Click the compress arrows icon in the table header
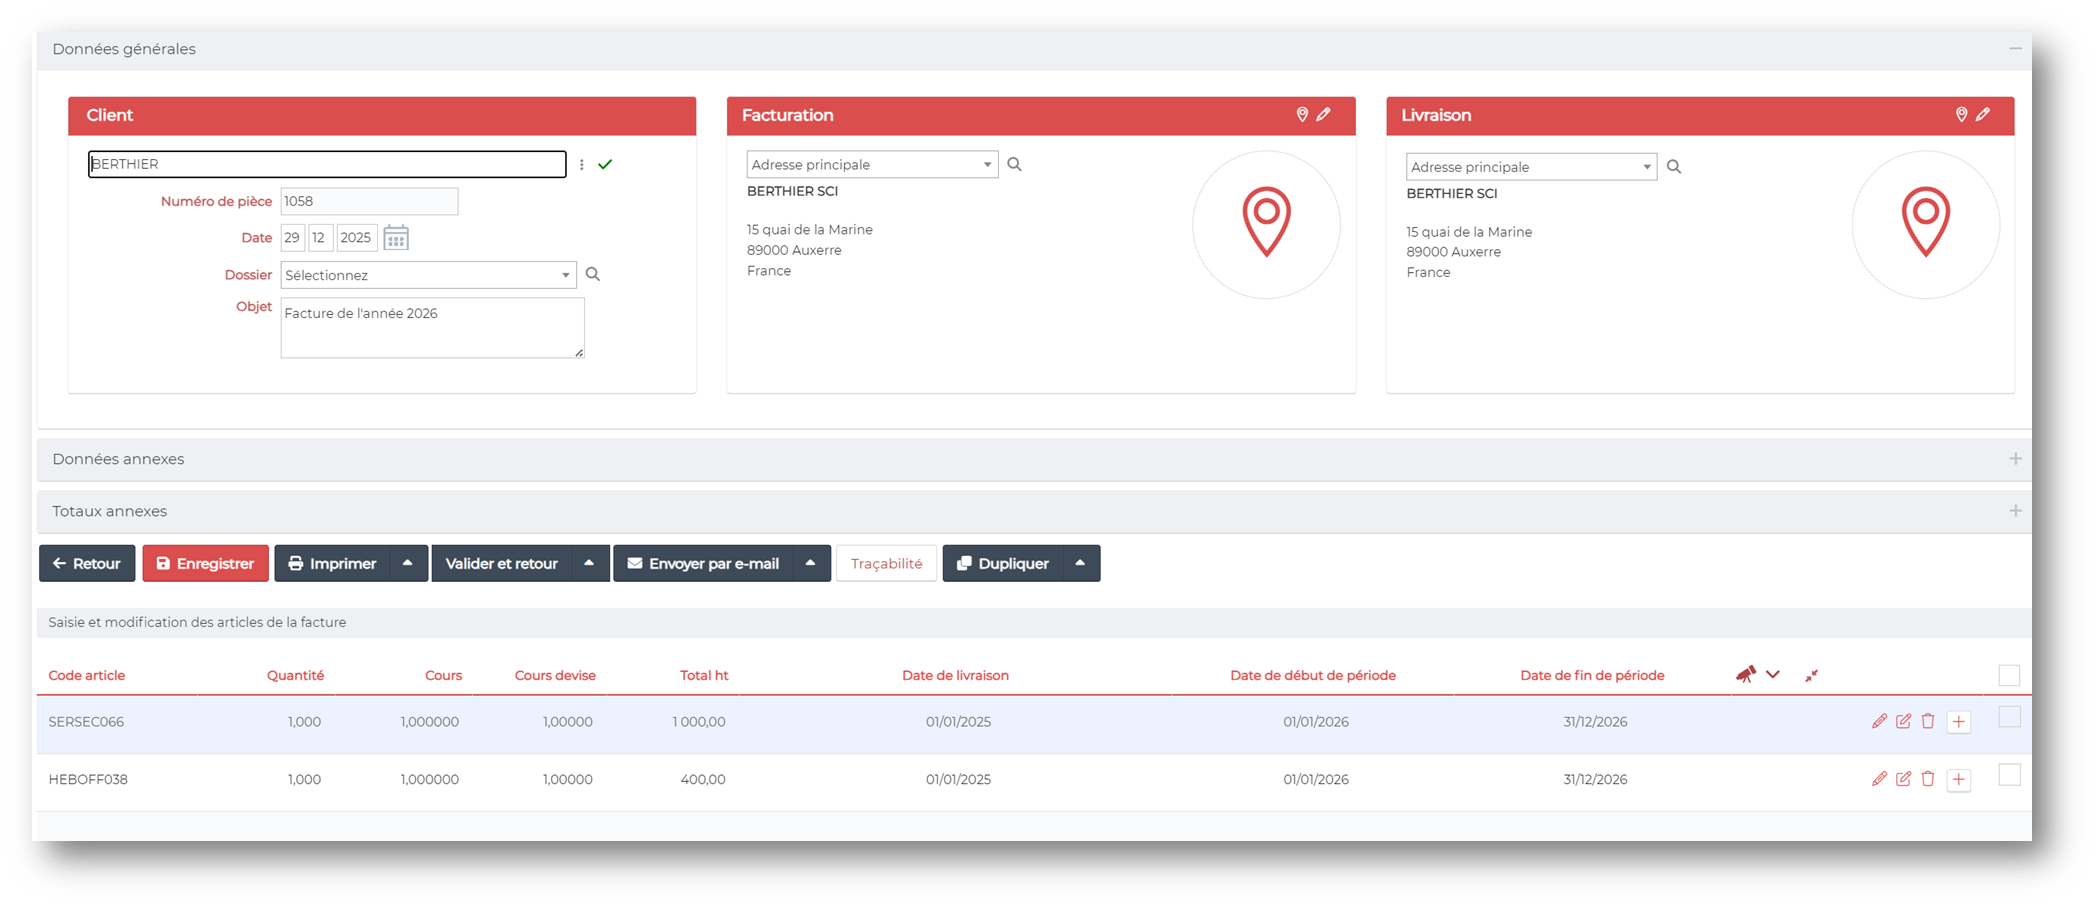The width and height of the screenshot is (2097, 906). coord(1811,676)
